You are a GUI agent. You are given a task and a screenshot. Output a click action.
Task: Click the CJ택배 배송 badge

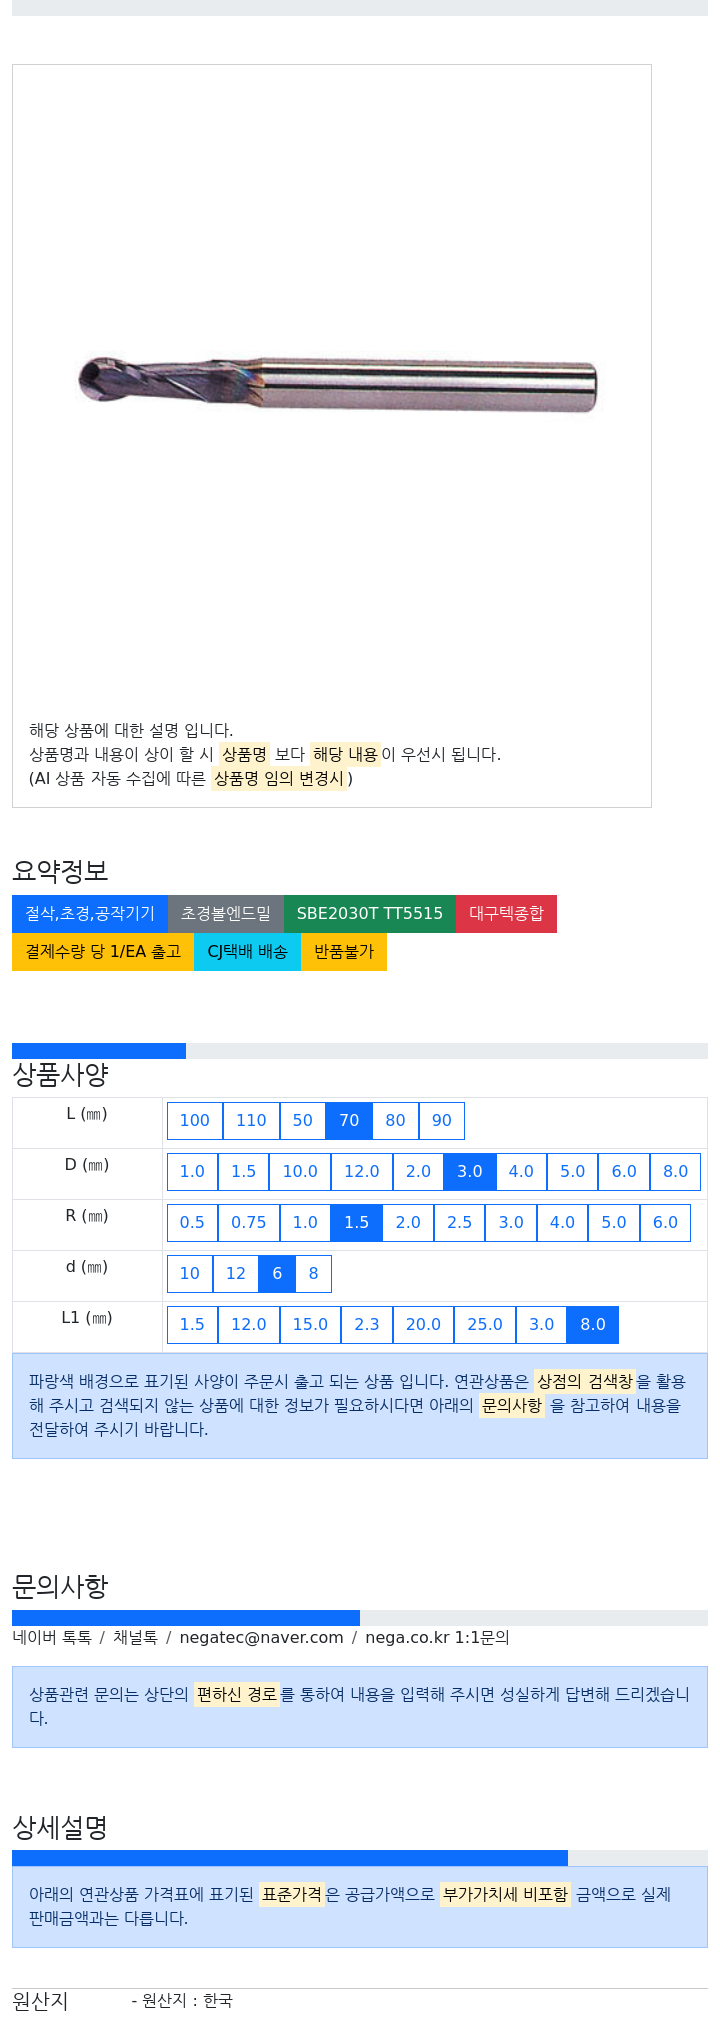click(247, 952)
